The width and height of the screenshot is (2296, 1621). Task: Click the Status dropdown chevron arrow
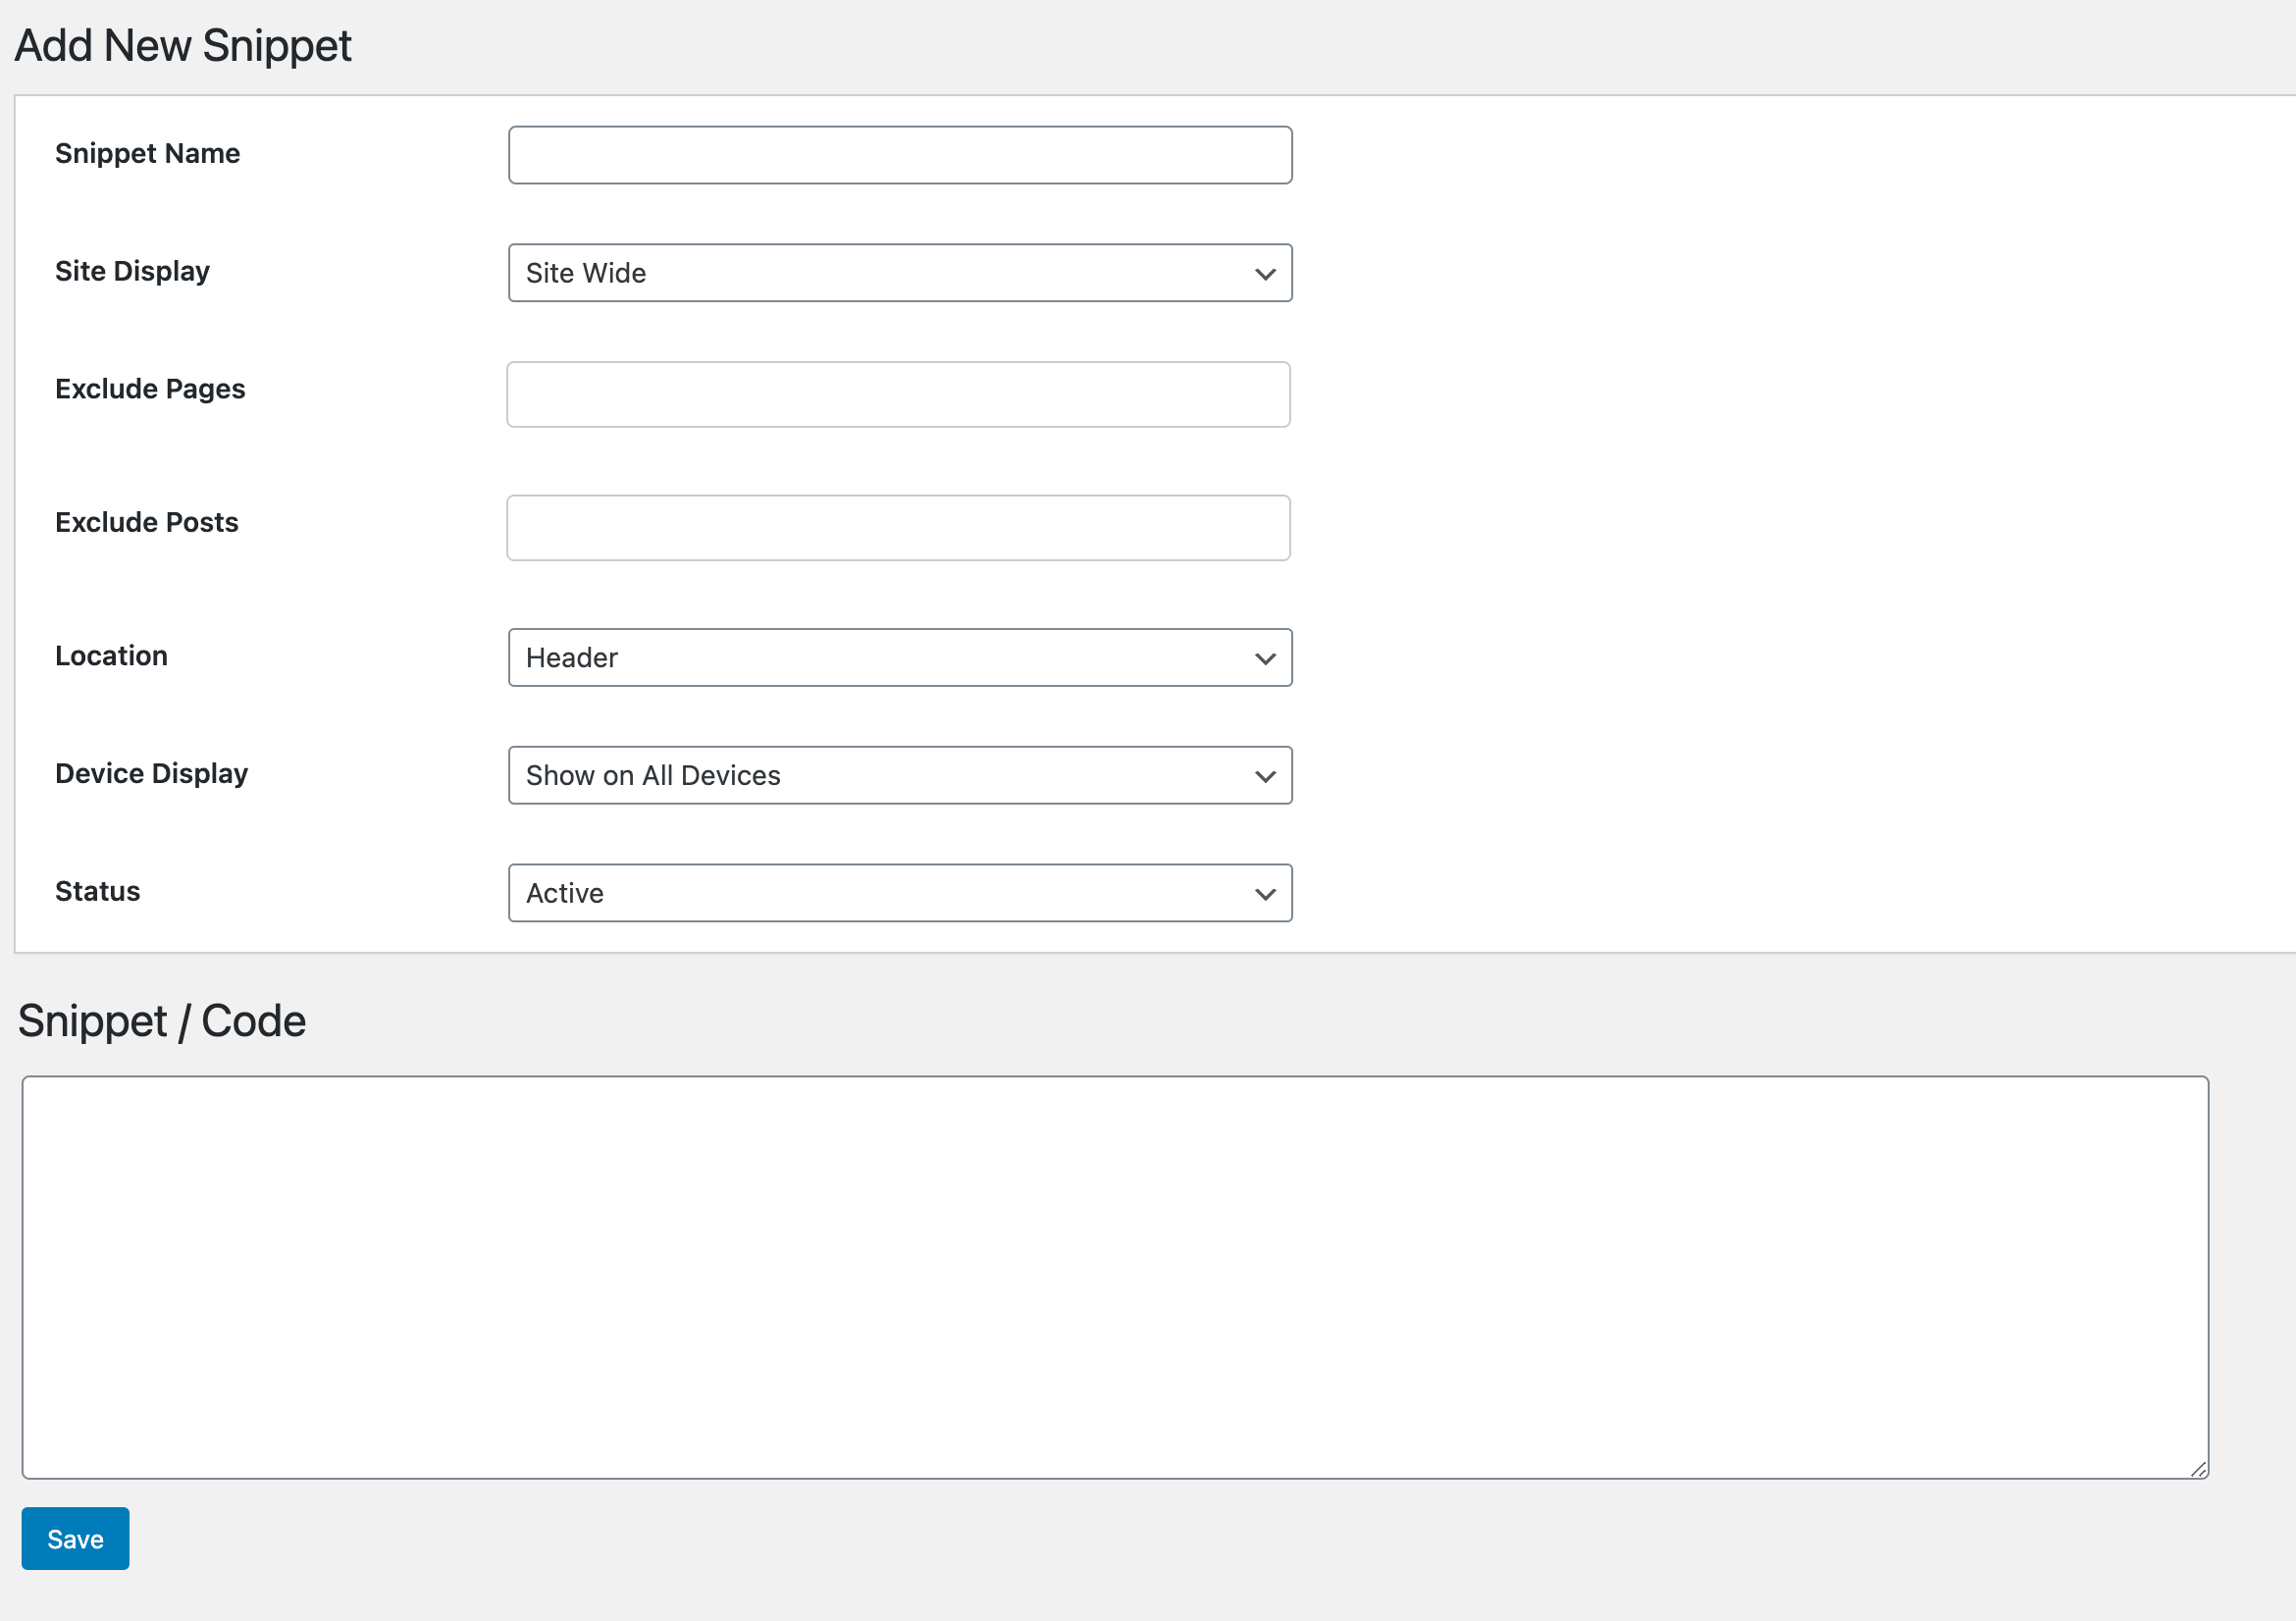click(1264, 894)
